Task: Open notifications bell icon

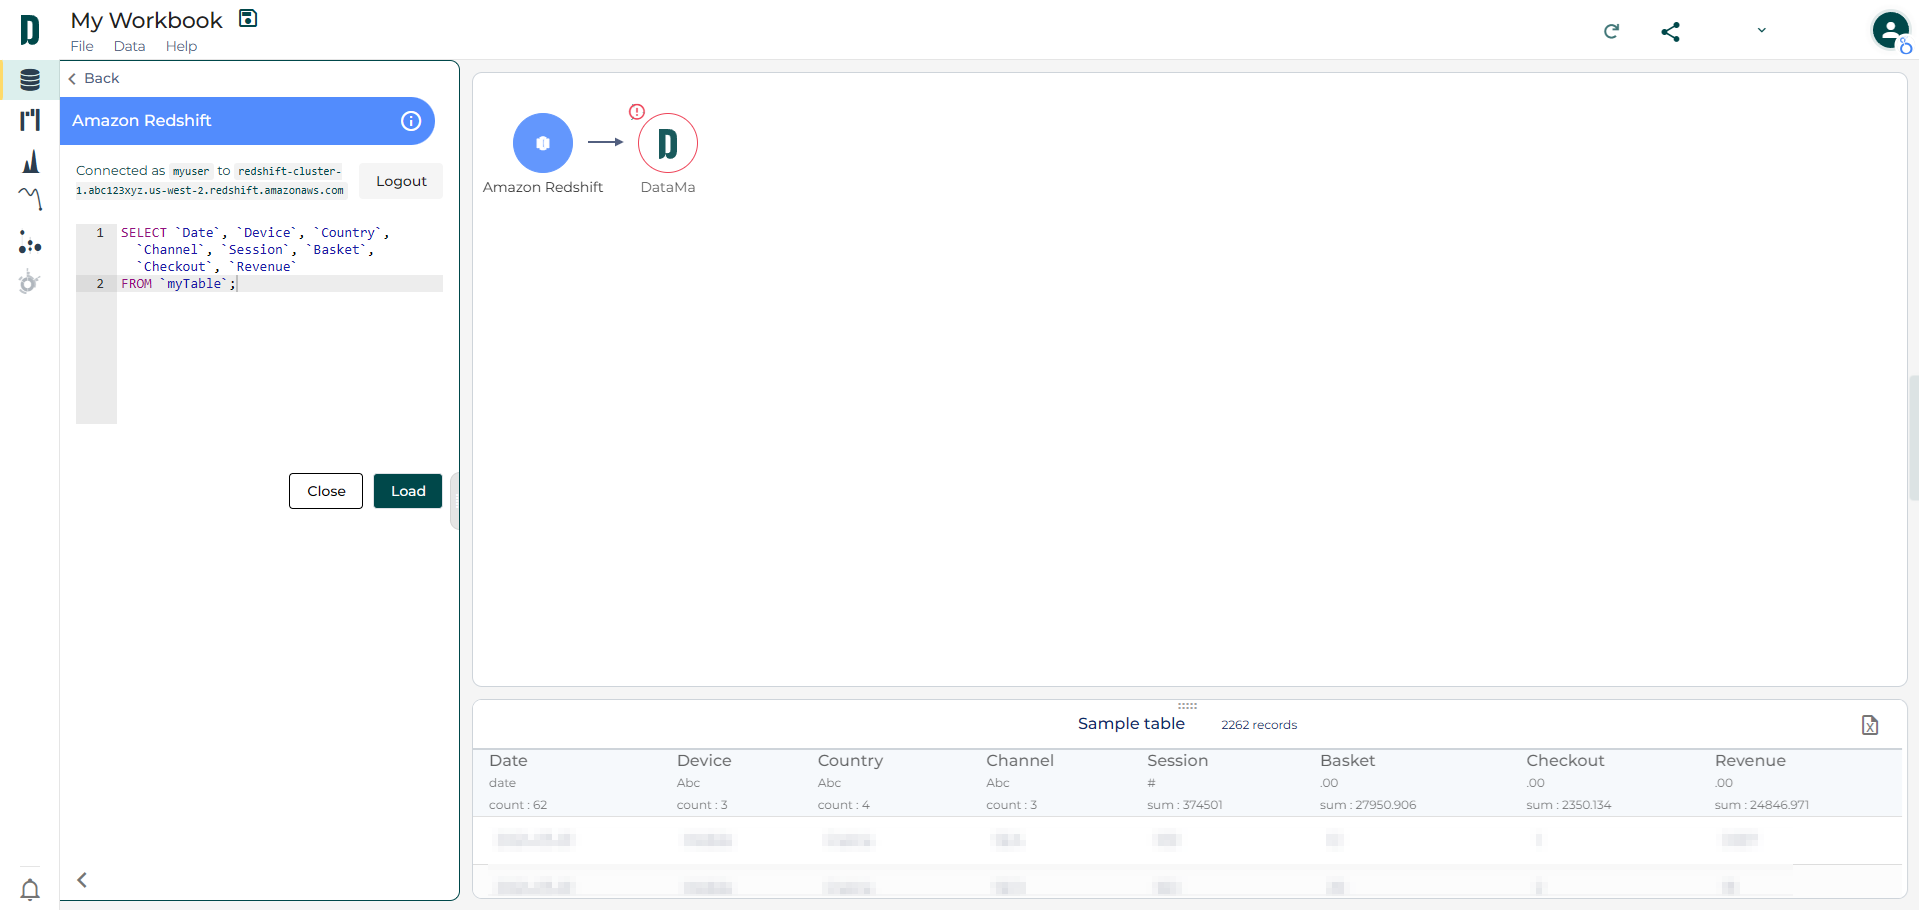Action: [30, 889]
